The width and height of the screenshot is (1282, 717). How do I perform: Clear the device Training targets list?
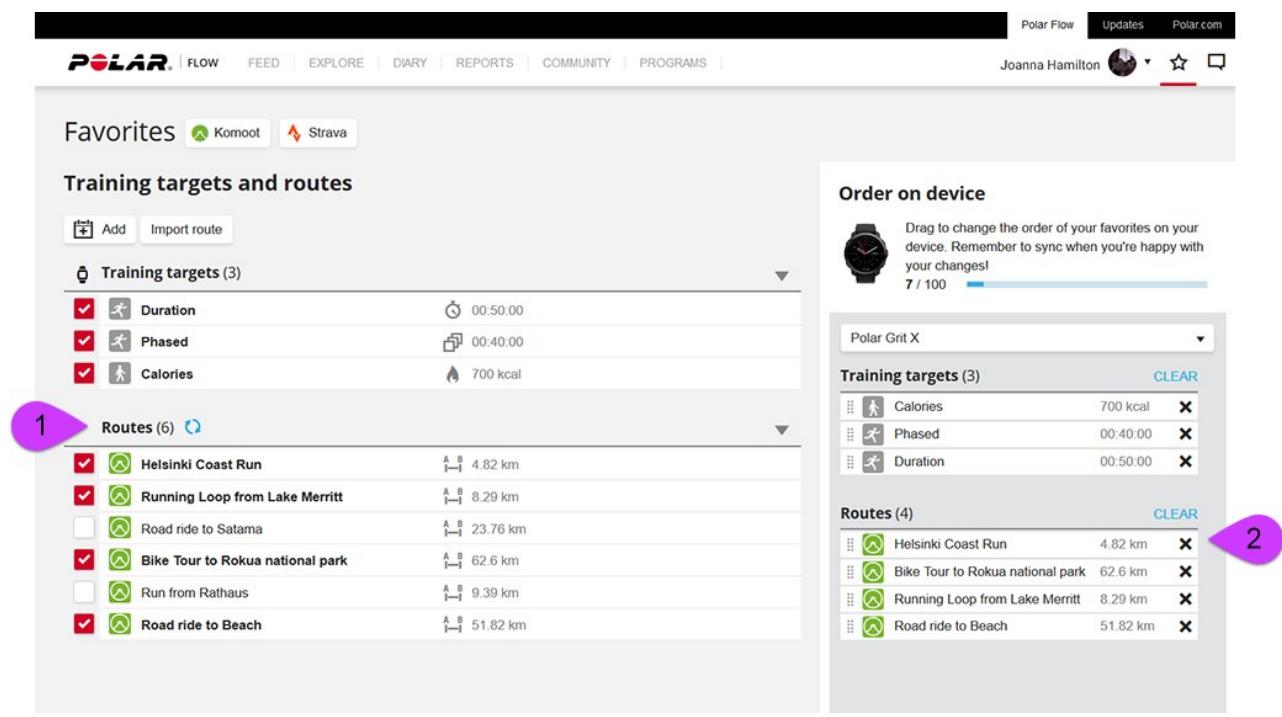(x=1175, y=377)
